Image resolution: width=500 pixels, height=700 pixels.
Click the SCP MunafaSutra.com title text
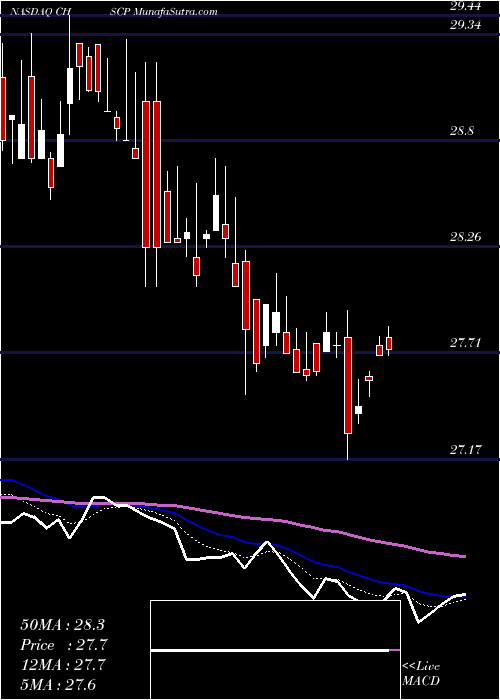coord(164,12)
